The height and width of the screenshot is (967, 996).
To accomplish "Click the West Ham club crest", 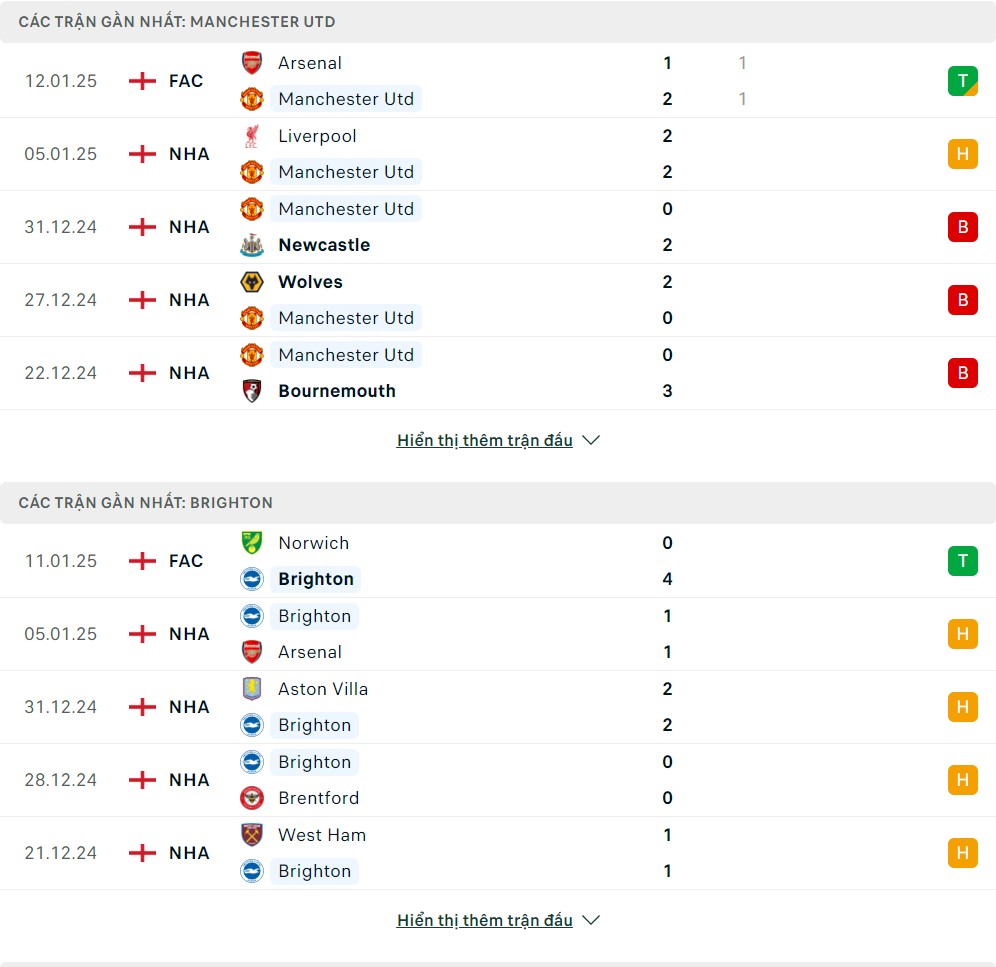I will click(252, 835).
